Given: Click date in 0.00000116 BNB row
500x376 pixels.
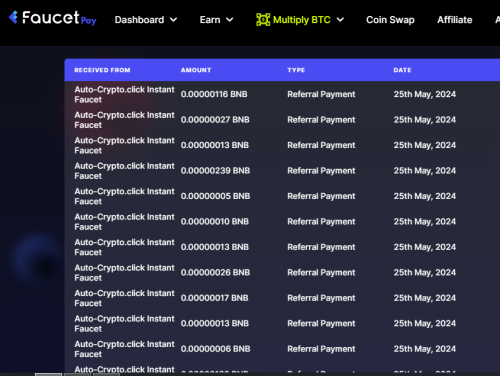Looking at the screenshot, I should (x=425, y=94).
